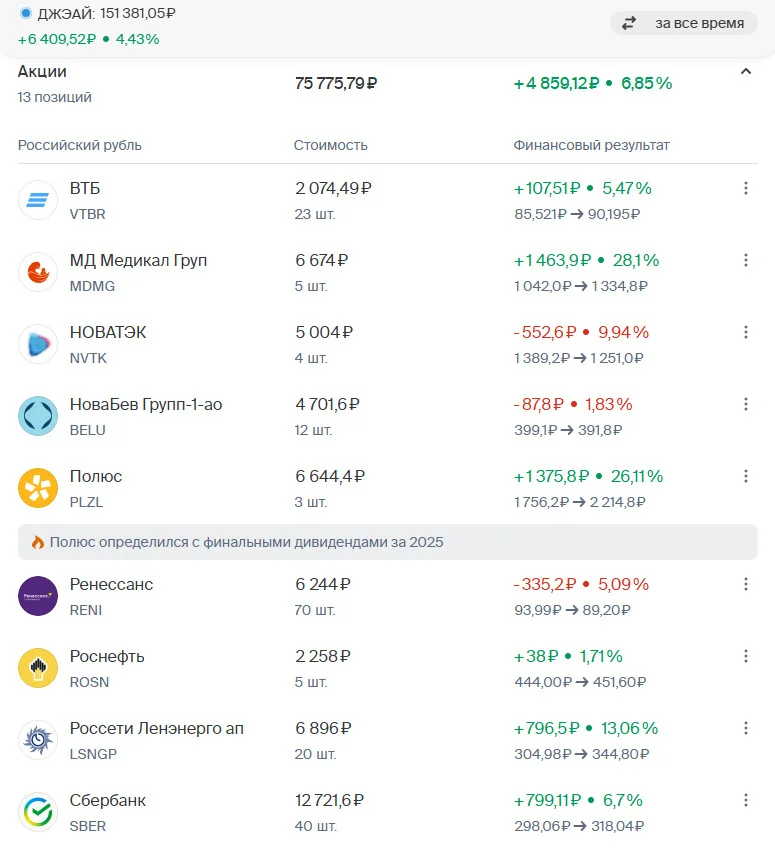
Task: Click the blue dot next to ДЖЭАЙ
Action: [x=25, y=13]
